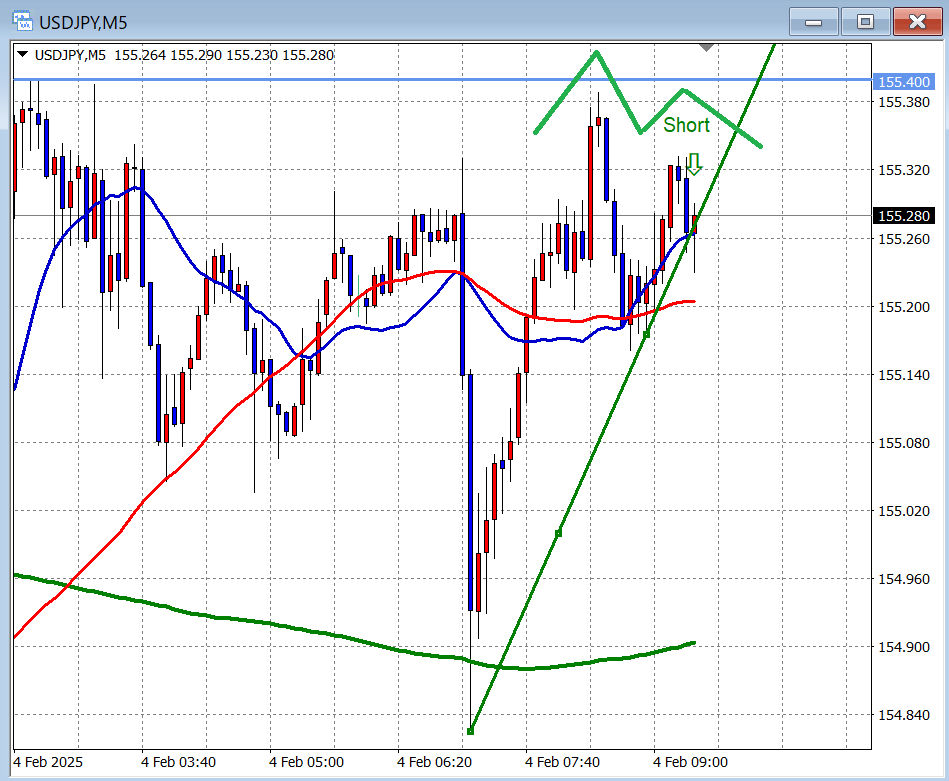Select the trendline anchor point at bottom start

470,731
